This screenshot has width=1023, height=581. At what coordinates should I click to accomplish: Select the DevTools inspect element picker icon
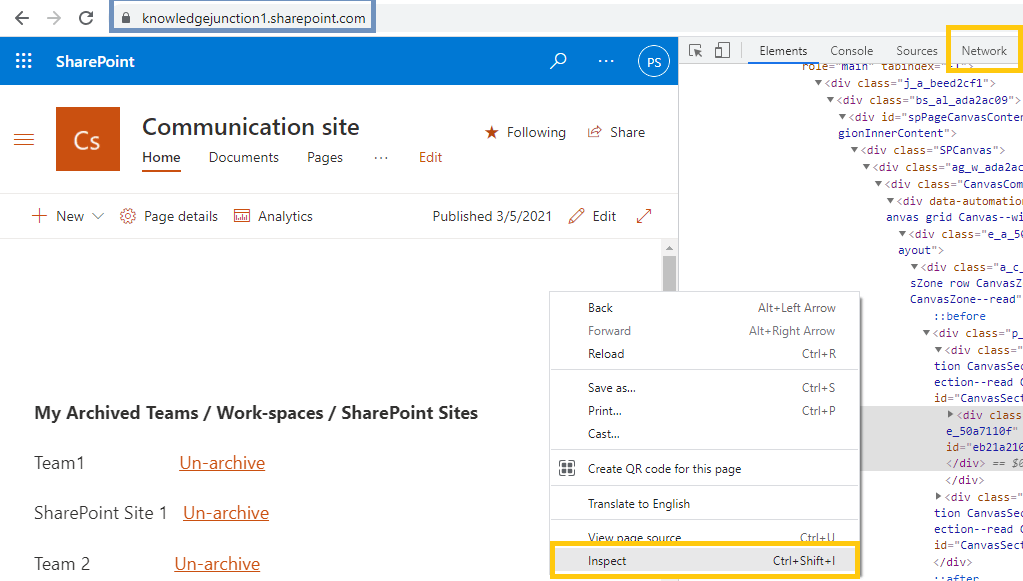[695, 51]
